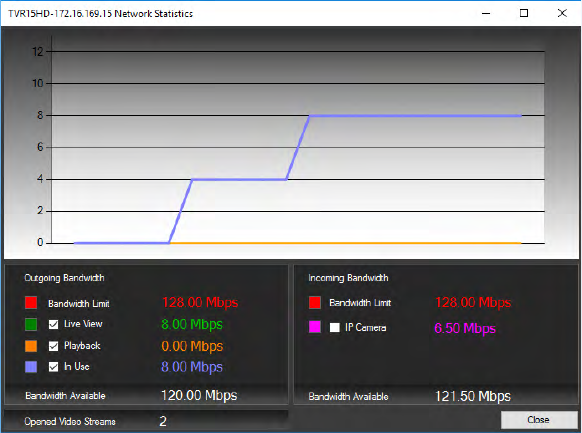Click the 8.00 Mbps Live View value
582x433 pixels.
tap(192, 324)
